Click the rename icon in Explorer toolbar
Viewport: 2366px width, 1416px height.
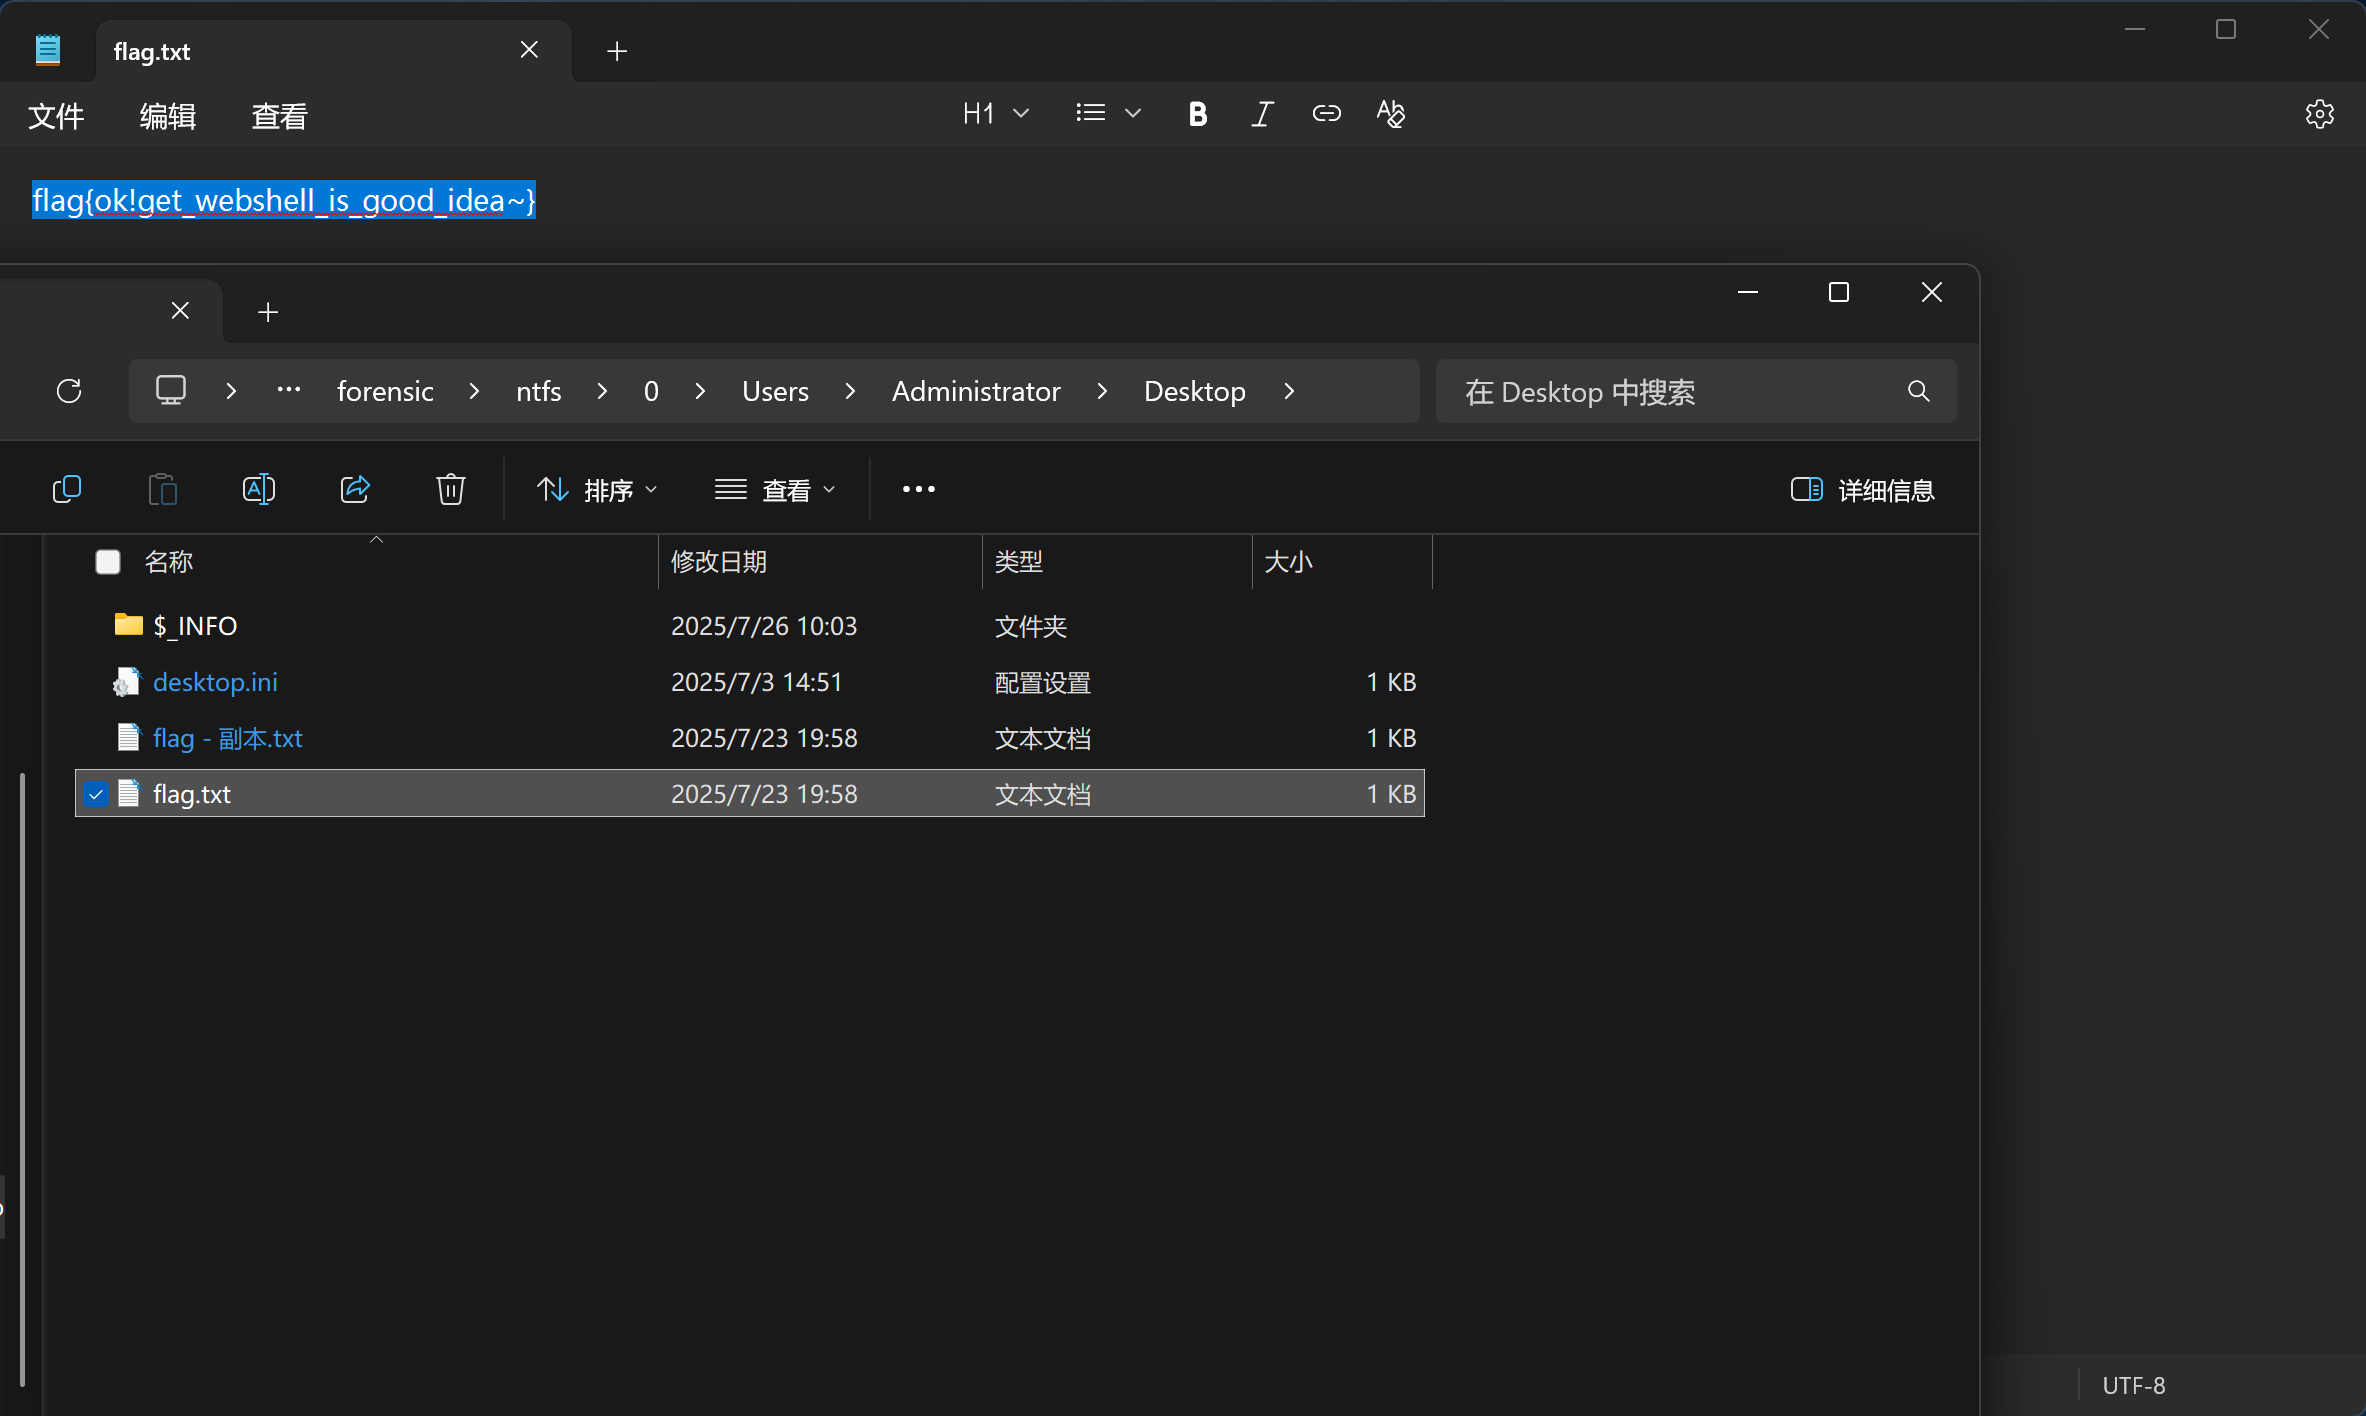point(258,489)
